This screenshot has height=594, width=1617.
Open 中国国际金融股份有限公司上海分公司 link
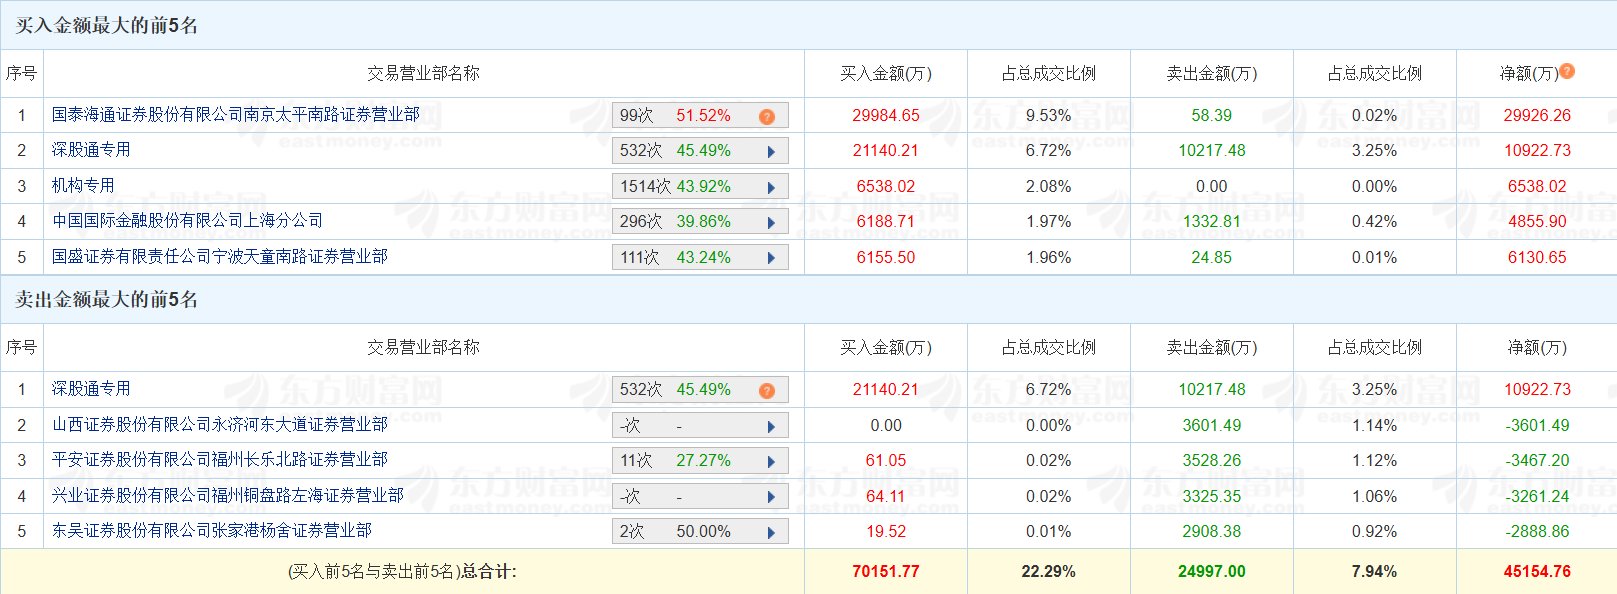[x=188, y=221]
